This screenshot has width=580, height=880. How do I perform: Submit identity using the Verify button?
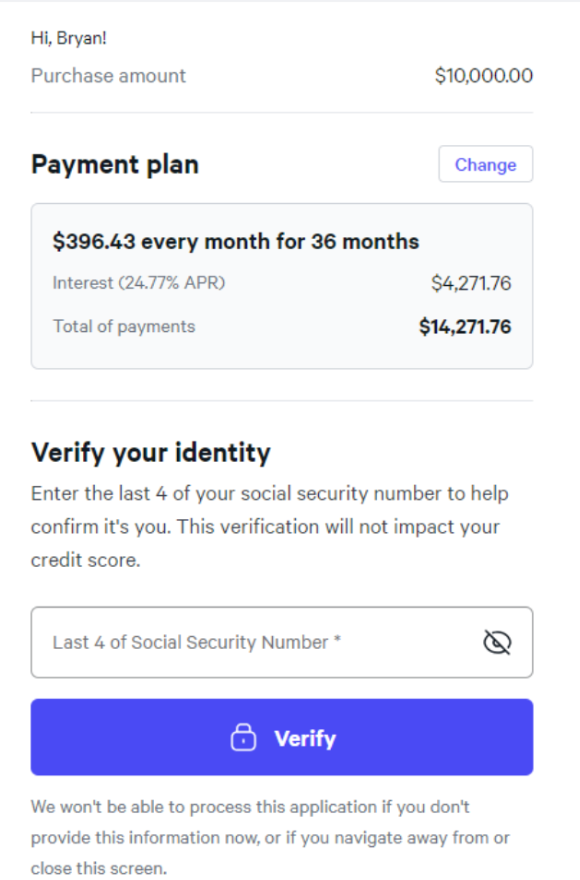pos(282,737)
